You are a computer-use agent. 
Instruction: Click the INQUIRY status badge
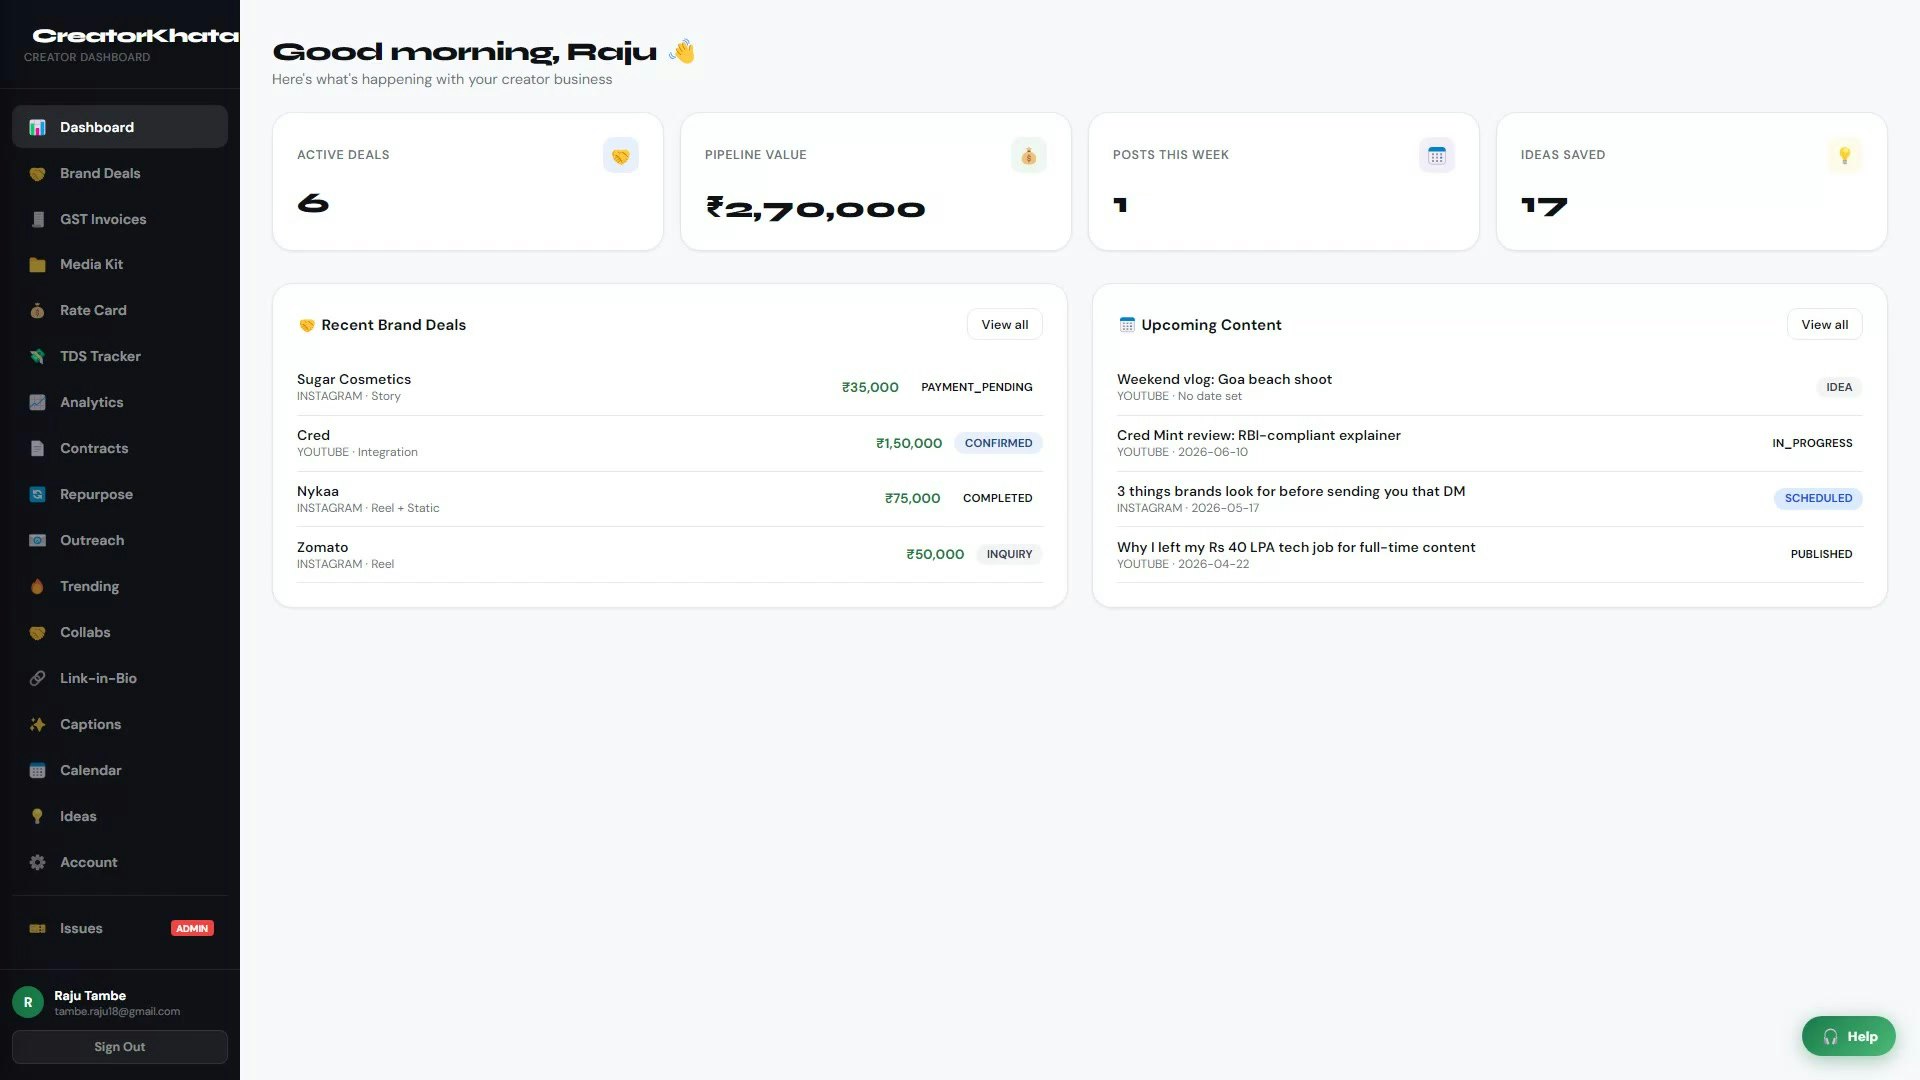pyautogui.click(x=1009, y=554)
